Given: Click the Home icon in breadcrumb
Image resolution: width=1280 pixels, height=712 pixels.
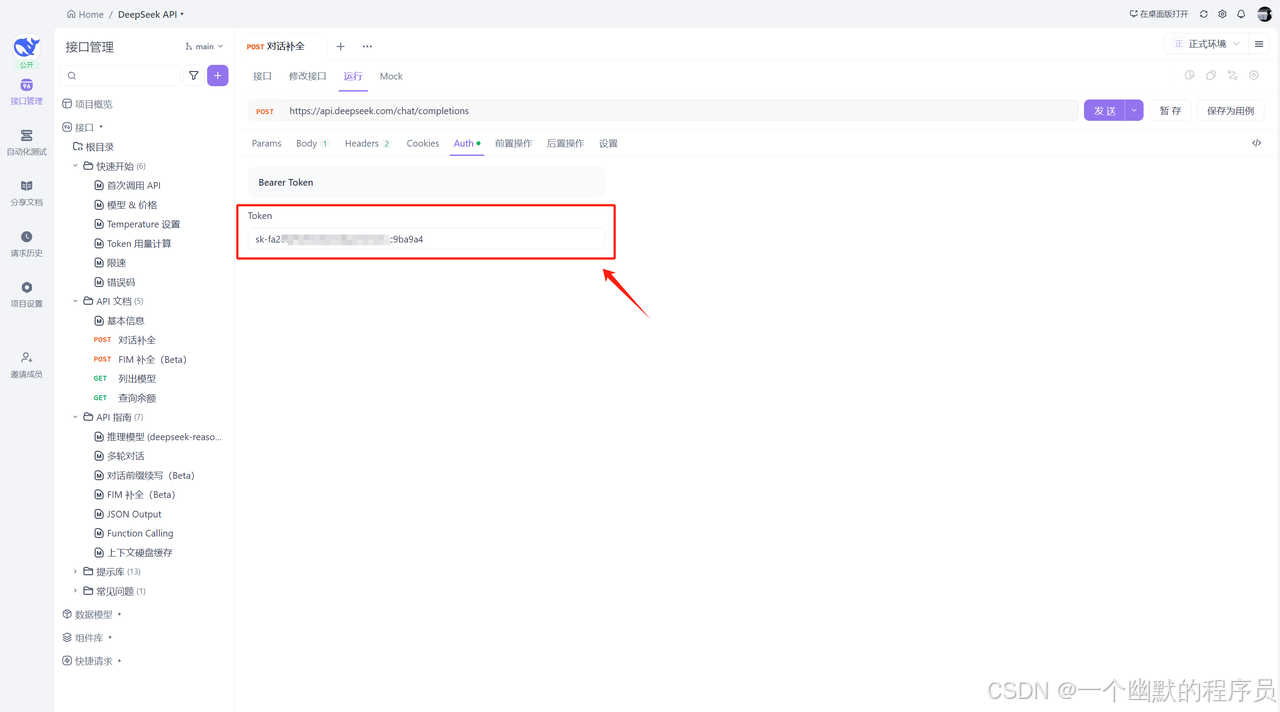Looking at the screenshot, I should point(72,14).
